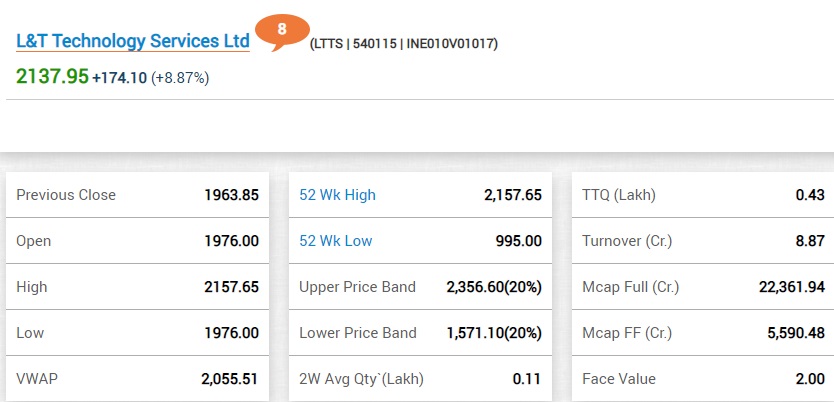Screen dimensions: 834x402
Task: Click the Low label in the first table
Action: coord(30,333)
